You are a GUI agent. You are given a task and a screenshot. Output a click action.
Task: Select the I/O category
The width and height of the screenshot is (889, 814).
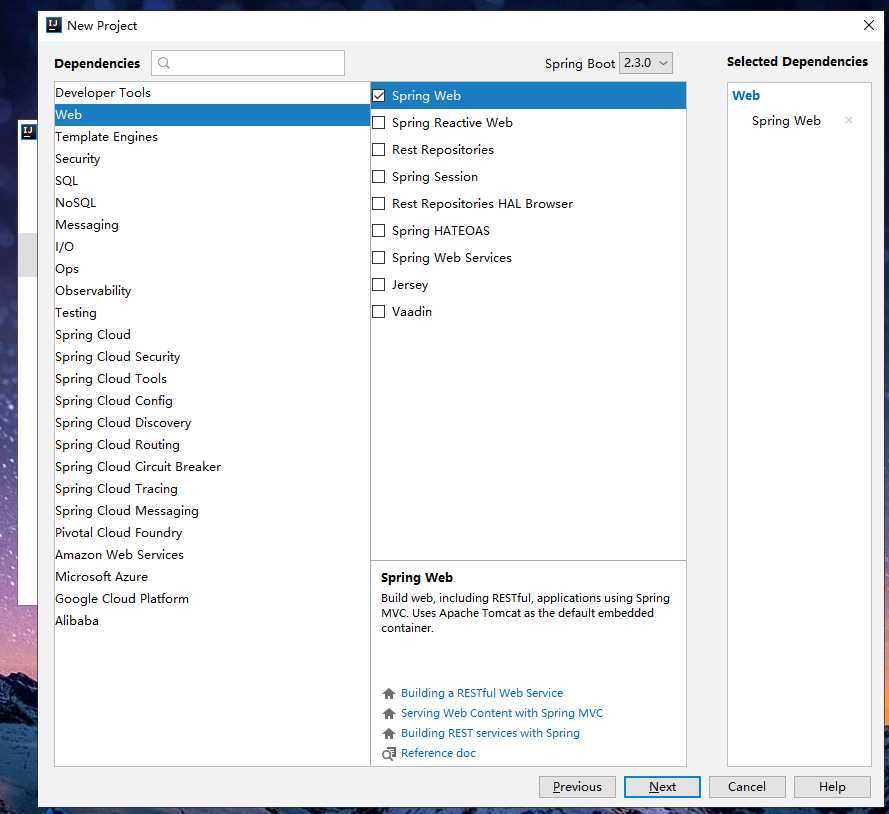click(x=212, y=247)
